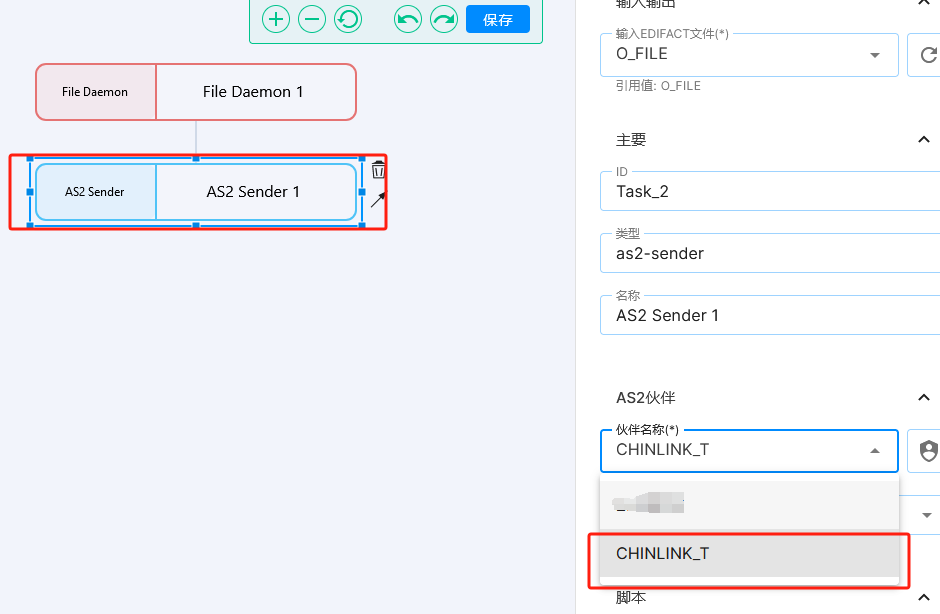Viewport: 940px width, 614px height.
Task: Select the blurred first partner option
Action: point(748,504)
